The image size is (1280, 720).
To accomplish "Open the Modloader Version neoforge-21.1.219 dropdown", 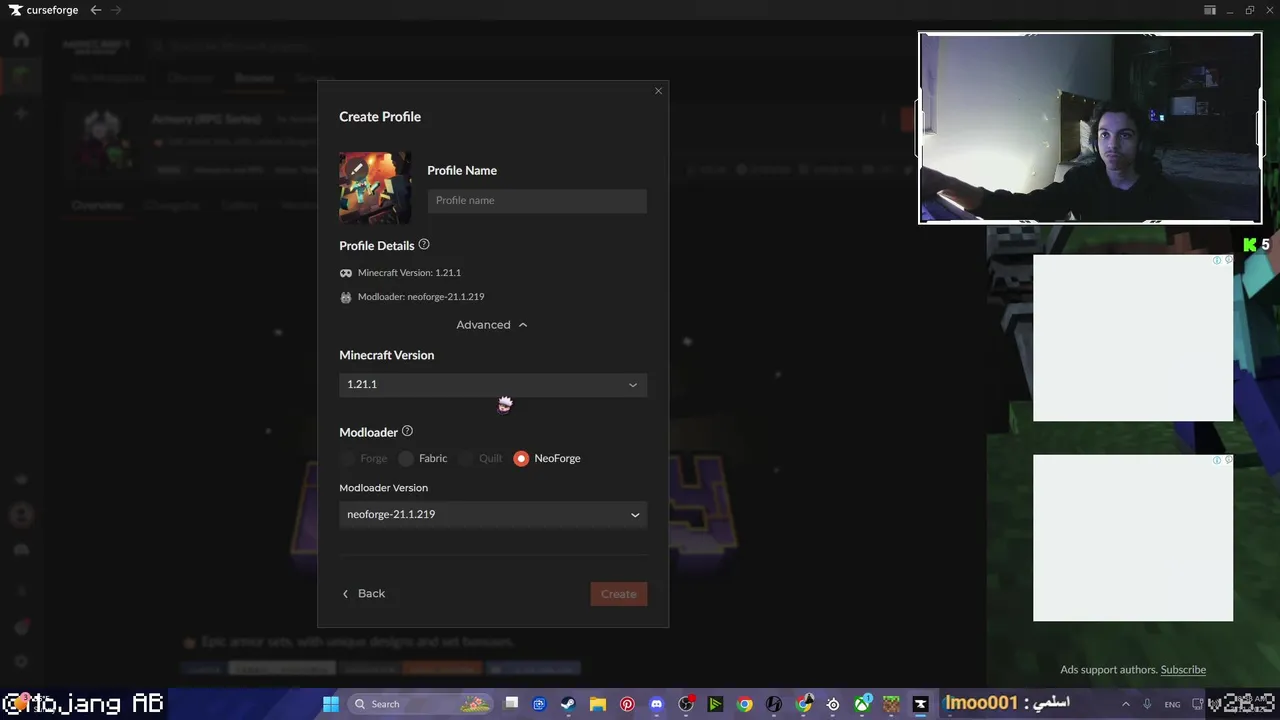I will pyautogui.click(x=493, y=515).
